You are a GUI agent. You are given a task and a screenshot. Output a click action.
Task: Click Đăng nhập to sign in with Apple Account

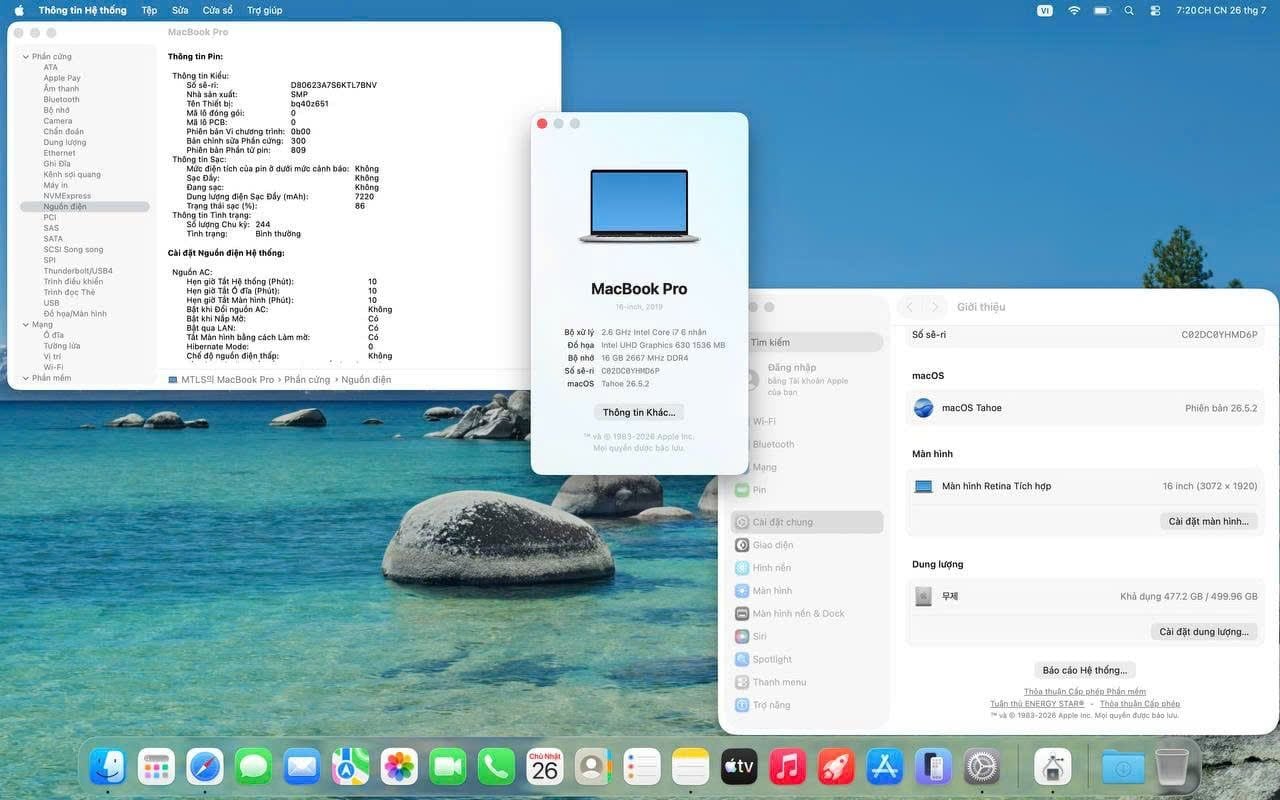[793, 368]
